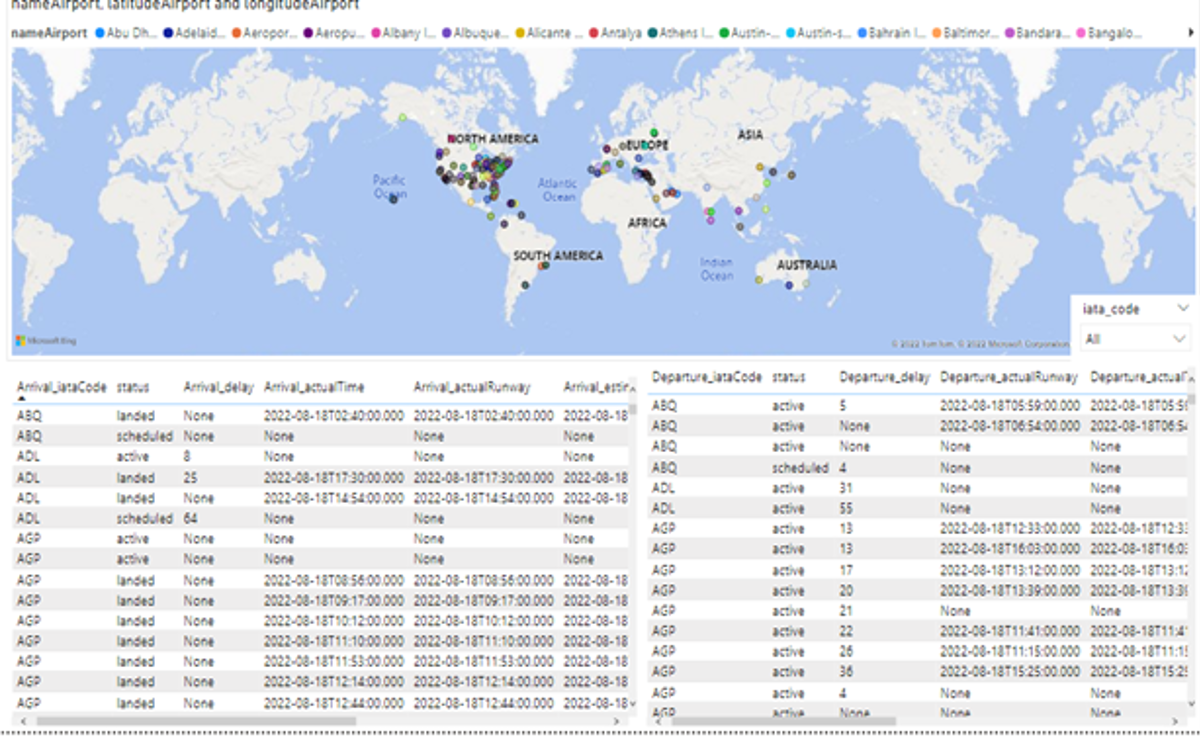The image size is (1200, 737).
Task: Select the Albany I... legend entry
Action: point(402,33)
